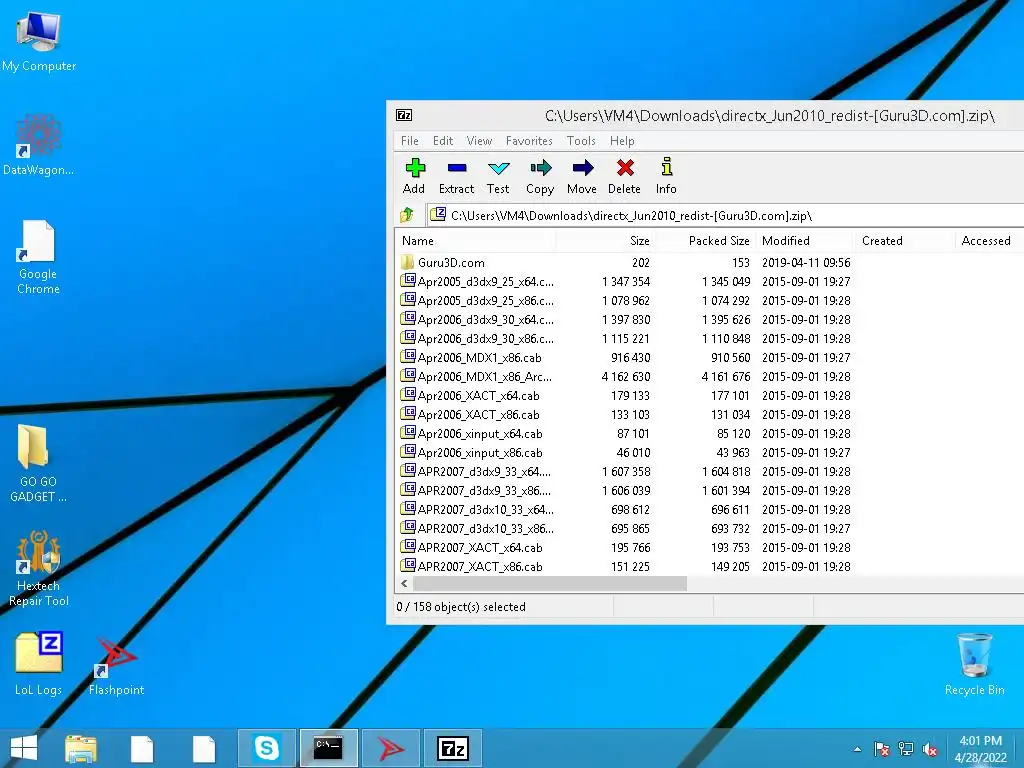The width and height of the screenshot is (1024, 768).
Task: Open the Help menu
Action: point(622,141)
